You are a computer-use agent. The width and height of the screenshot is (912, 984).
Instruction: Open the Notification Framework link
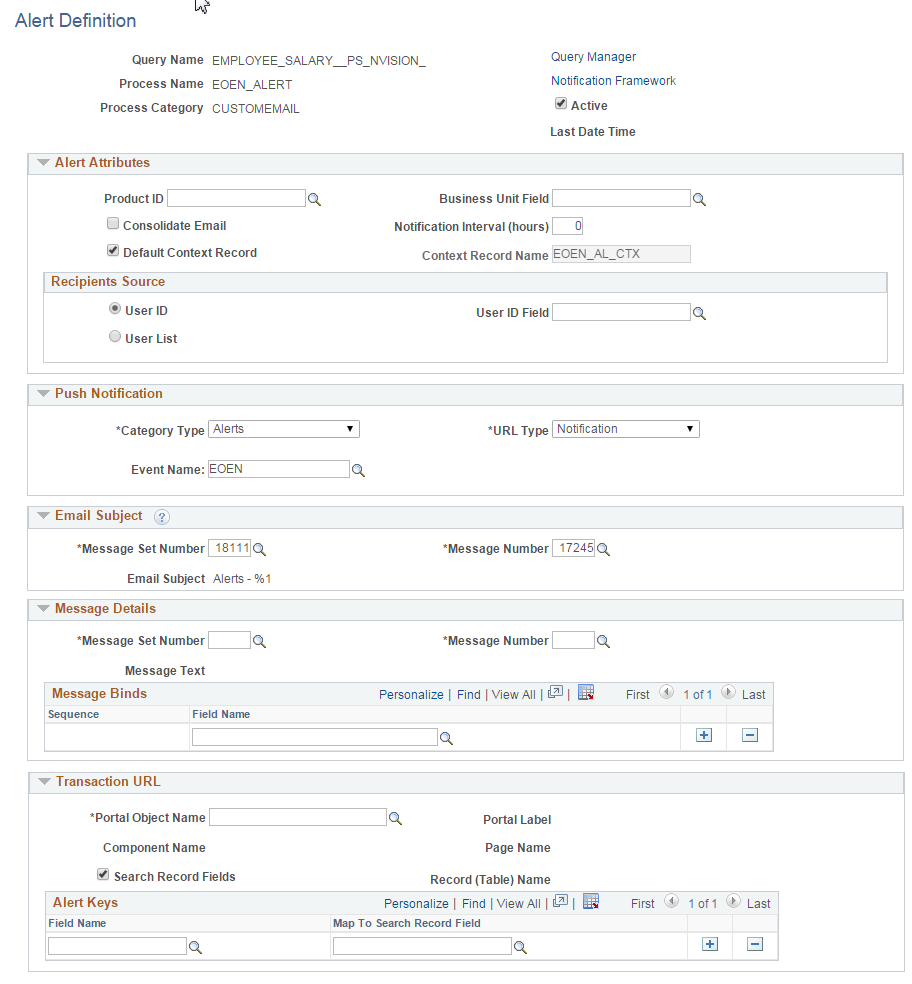click(613, 81)
